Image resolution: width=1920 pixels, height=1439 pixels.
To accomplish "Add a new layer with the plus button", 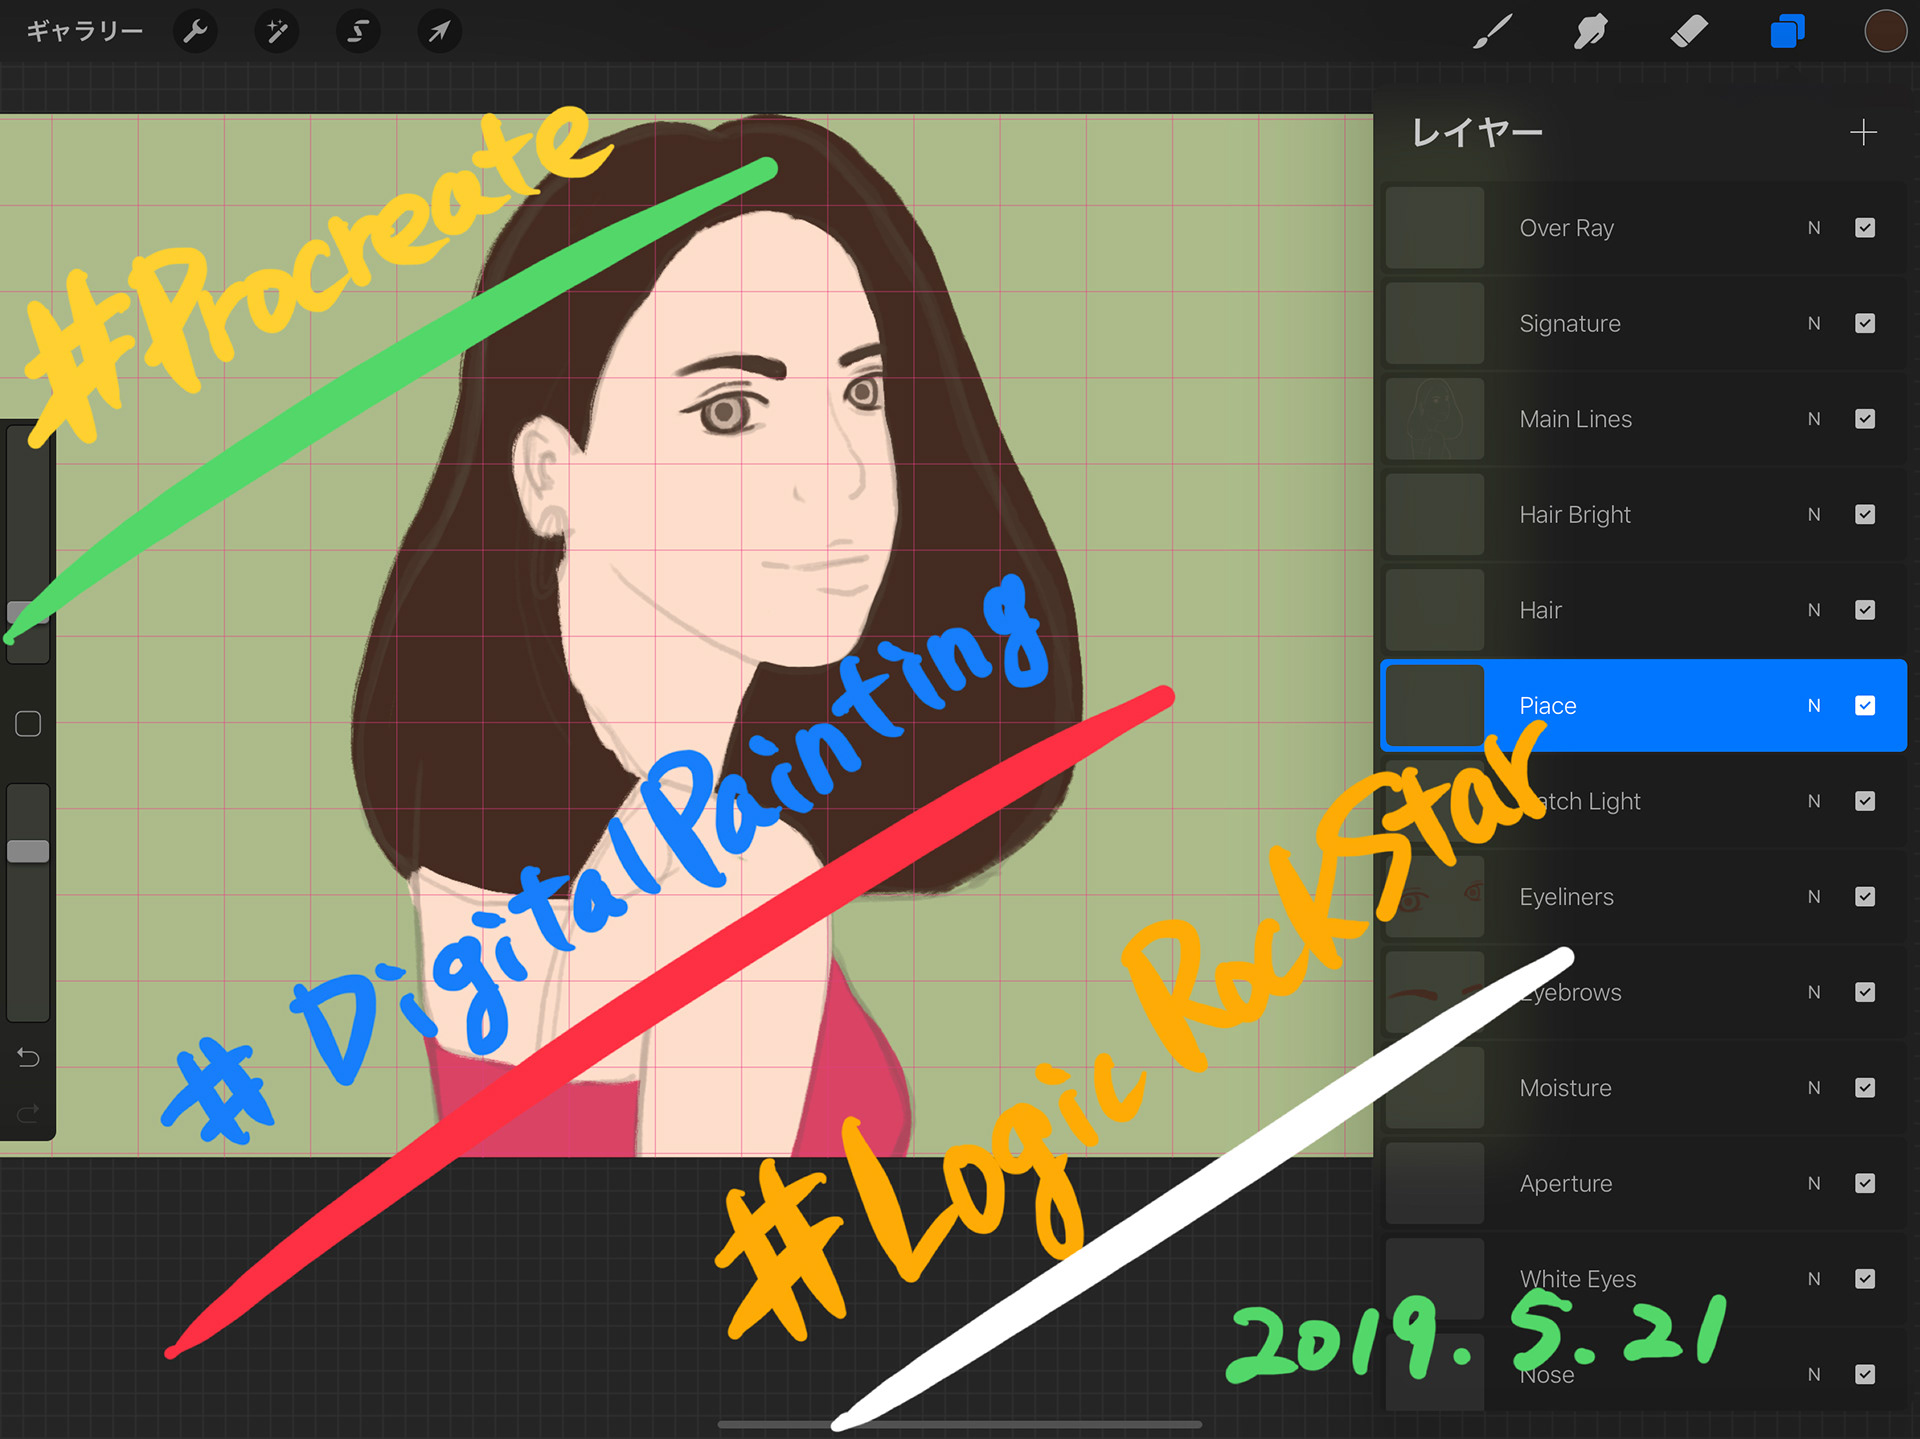I will click(1863, 132).
